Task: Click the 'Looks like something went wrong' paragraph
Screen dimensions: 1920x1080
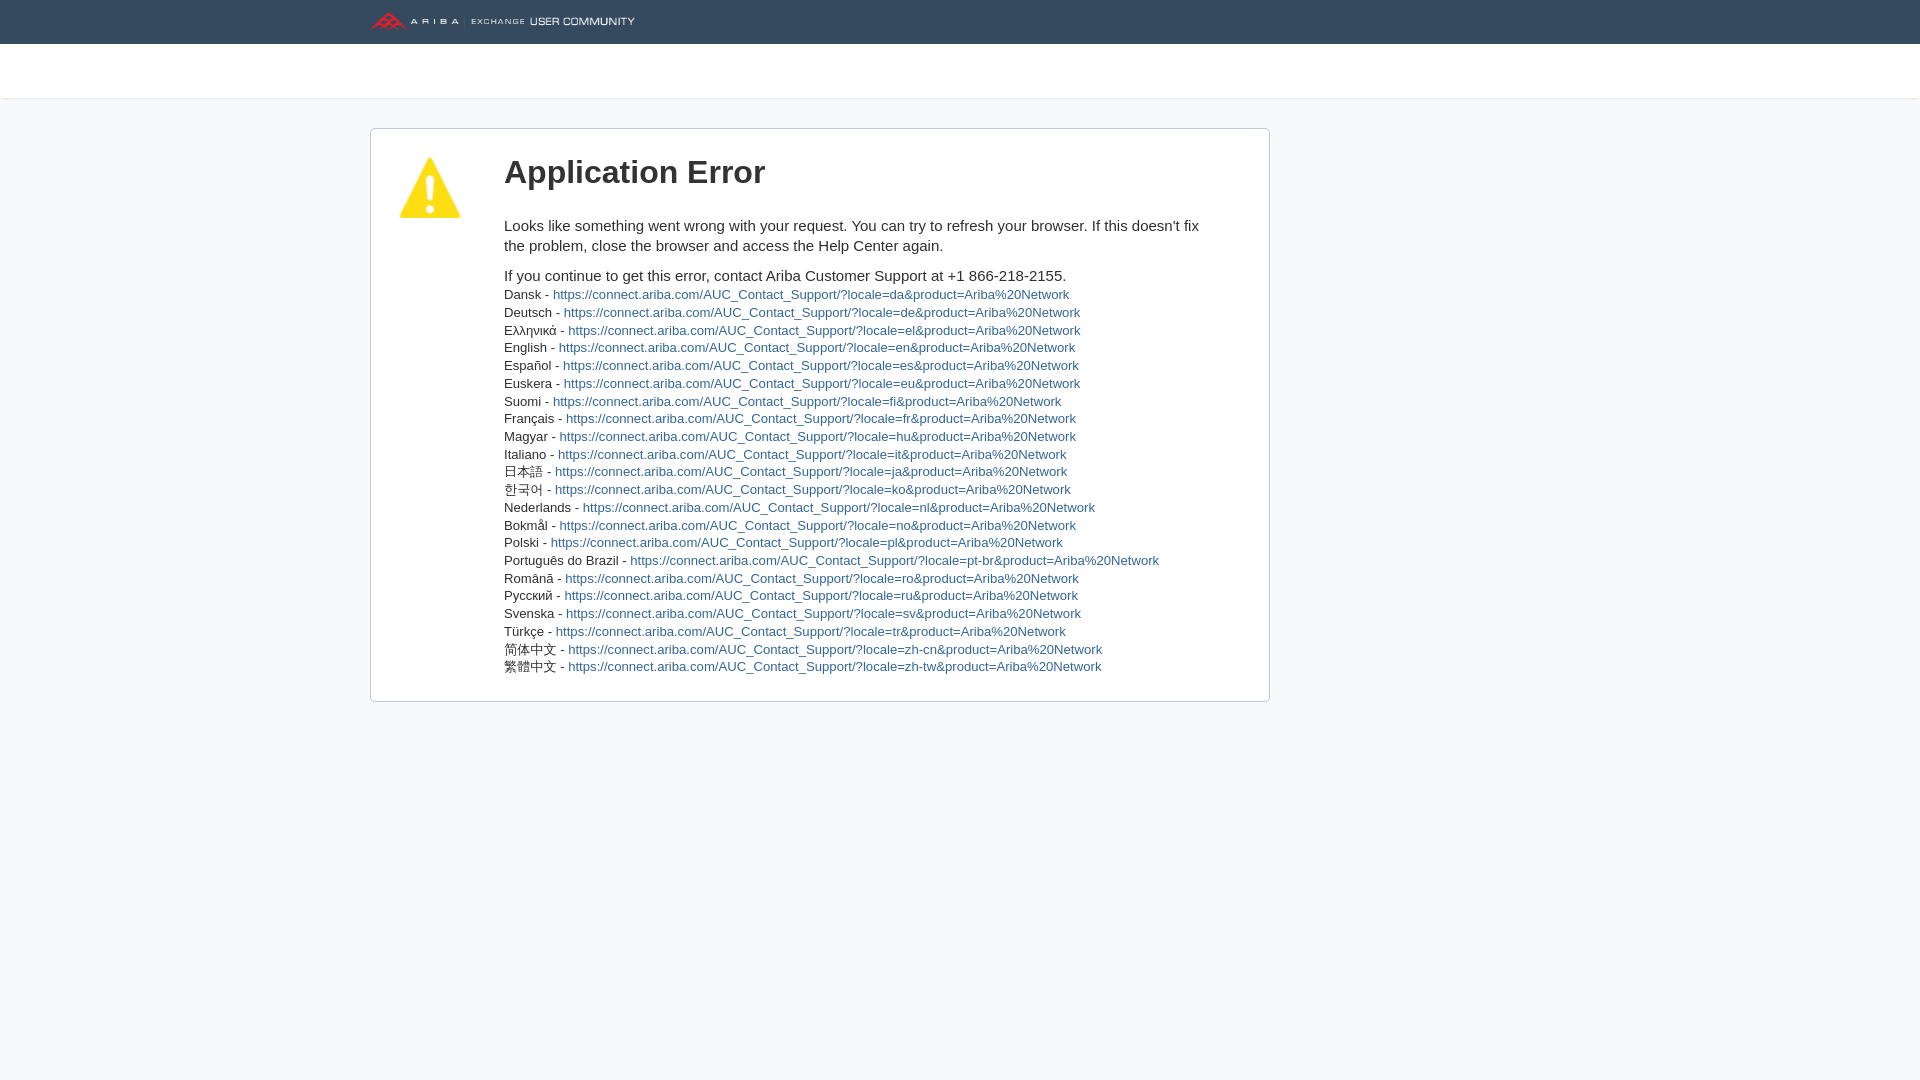Action: [x=852, y=236]
